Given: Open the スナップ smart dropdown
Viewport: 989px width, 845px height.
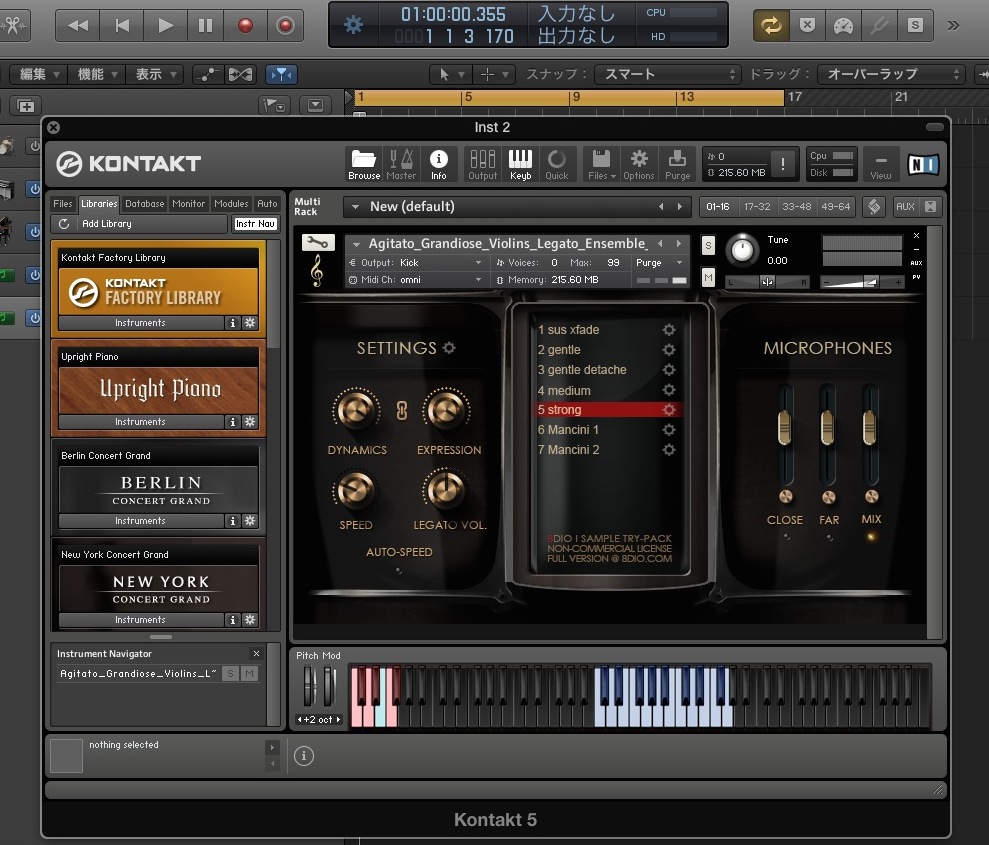Looking at the screenshot, I should click(x=667, y=74).
